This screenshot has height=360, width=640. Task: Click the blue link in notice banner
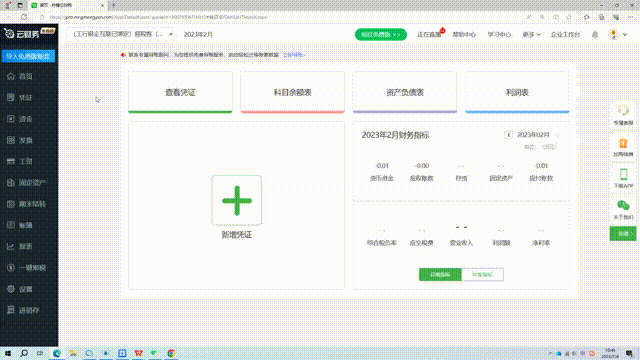[x=294, y=55]
